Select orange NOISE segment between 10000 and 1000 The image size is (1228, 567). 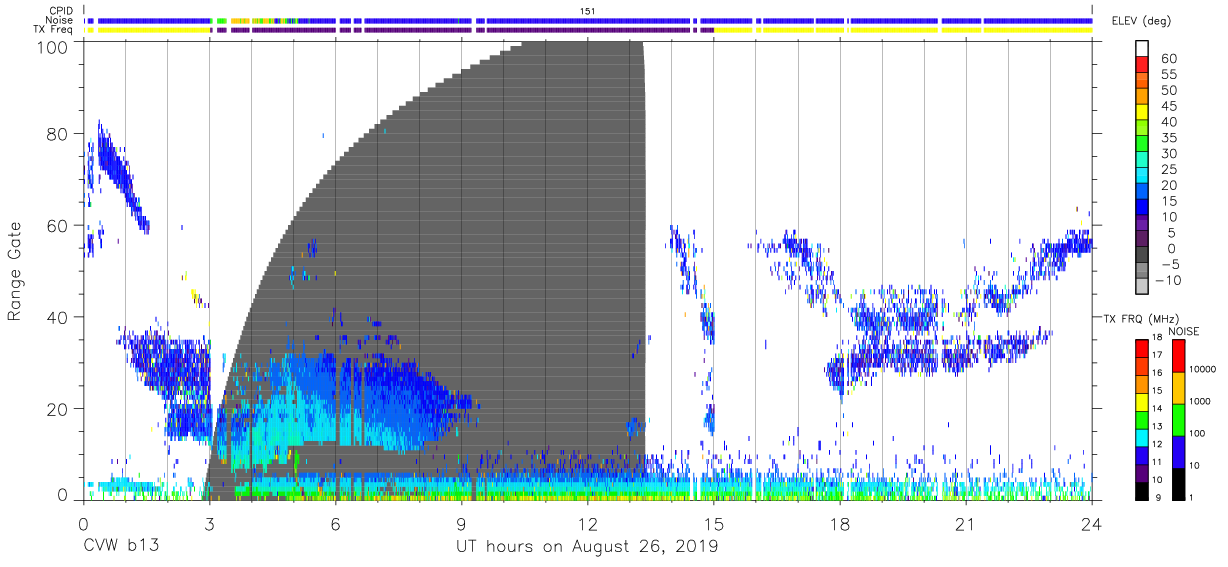pos(1179,388)
